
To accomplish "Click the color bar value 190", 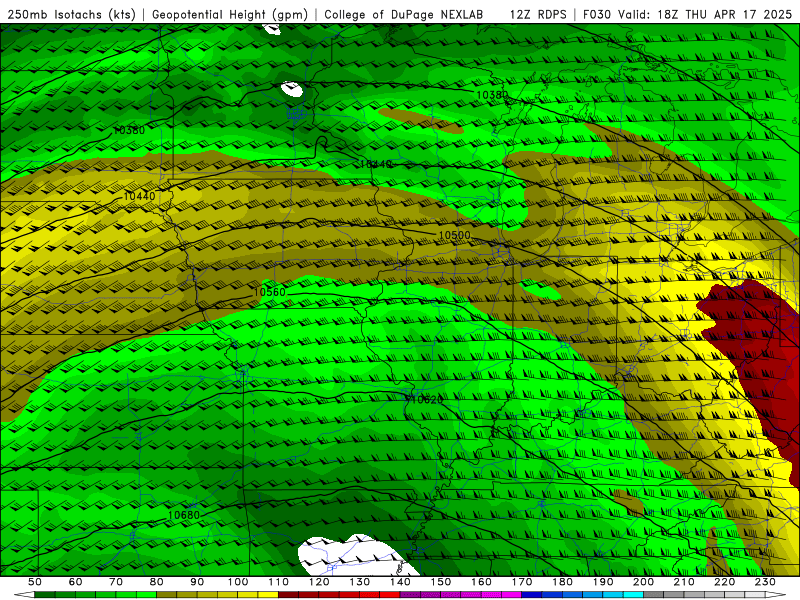I will tap(603, 582).
